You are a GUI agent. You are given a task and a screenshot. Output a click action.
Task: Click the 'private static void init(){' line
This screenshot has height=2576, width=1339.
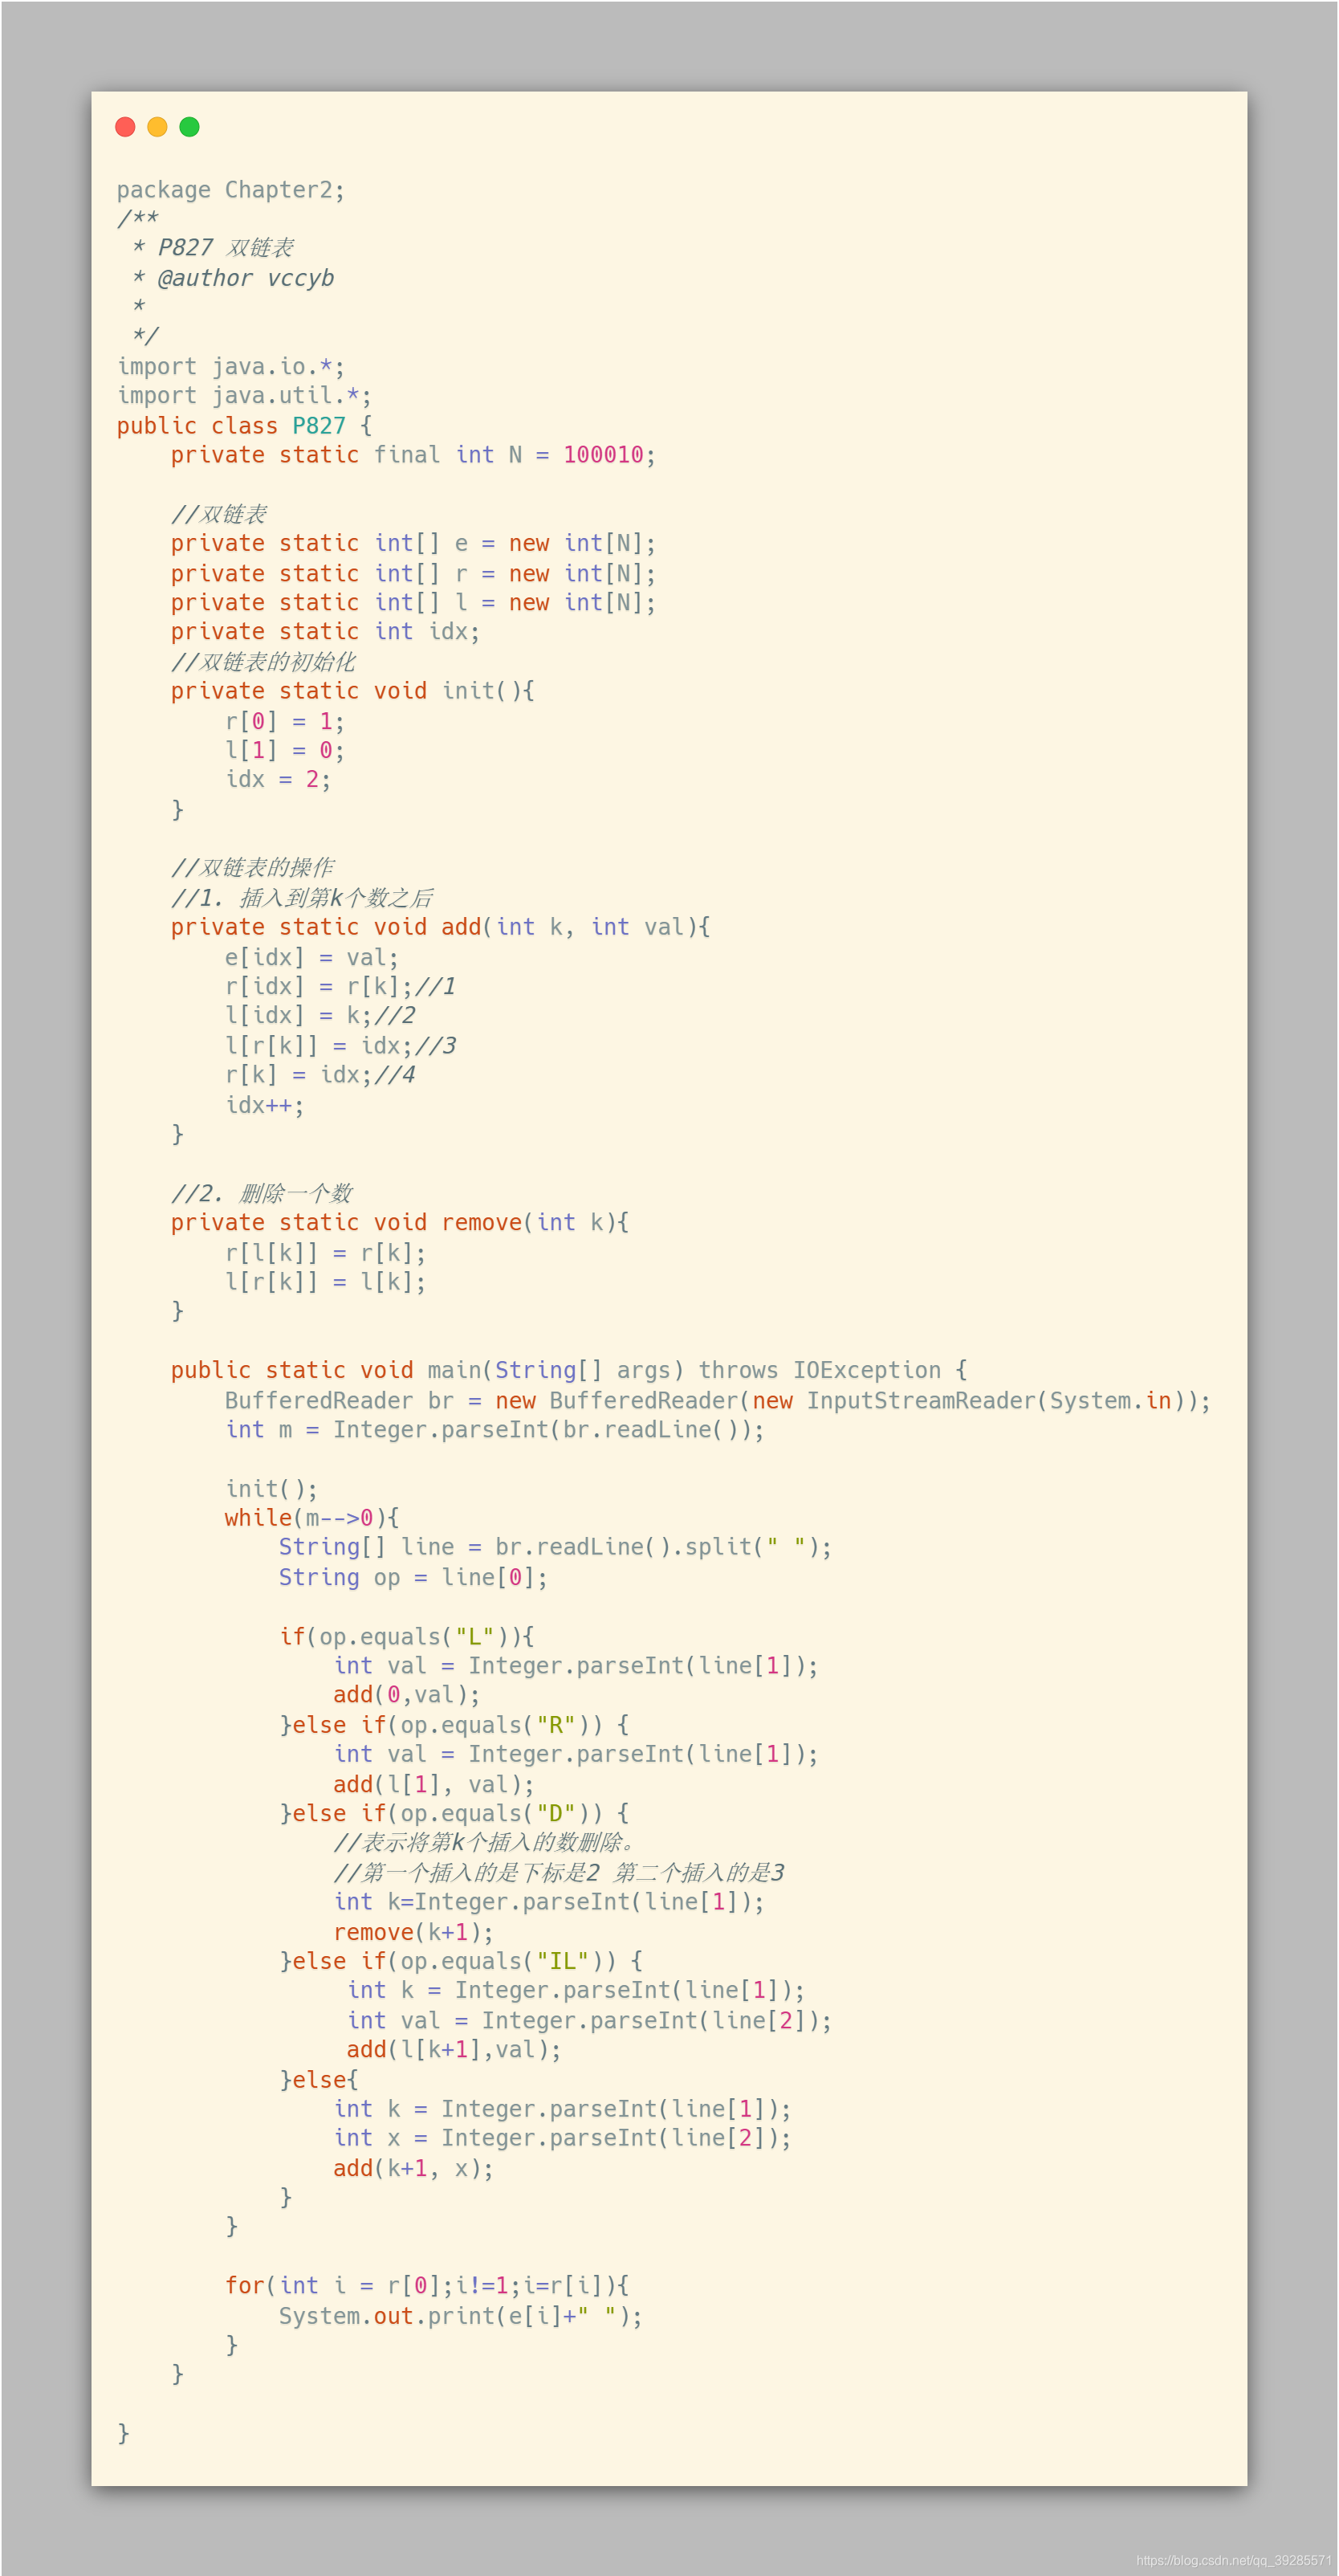352,691
